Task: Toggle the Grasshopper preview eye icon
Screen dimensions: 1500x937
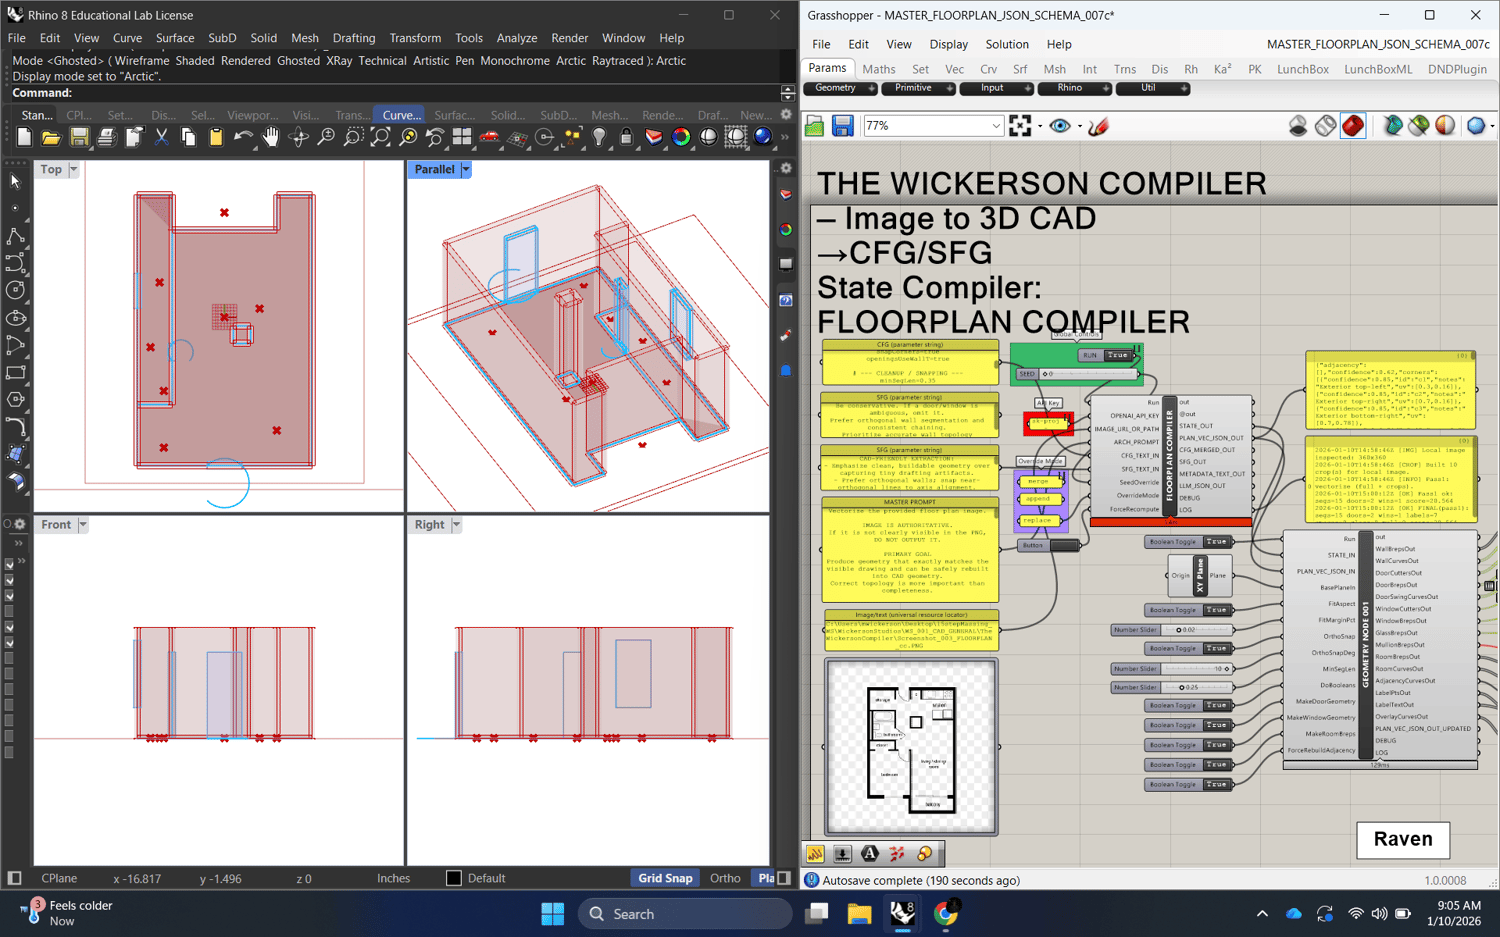Action: (x=1059, y=126)
